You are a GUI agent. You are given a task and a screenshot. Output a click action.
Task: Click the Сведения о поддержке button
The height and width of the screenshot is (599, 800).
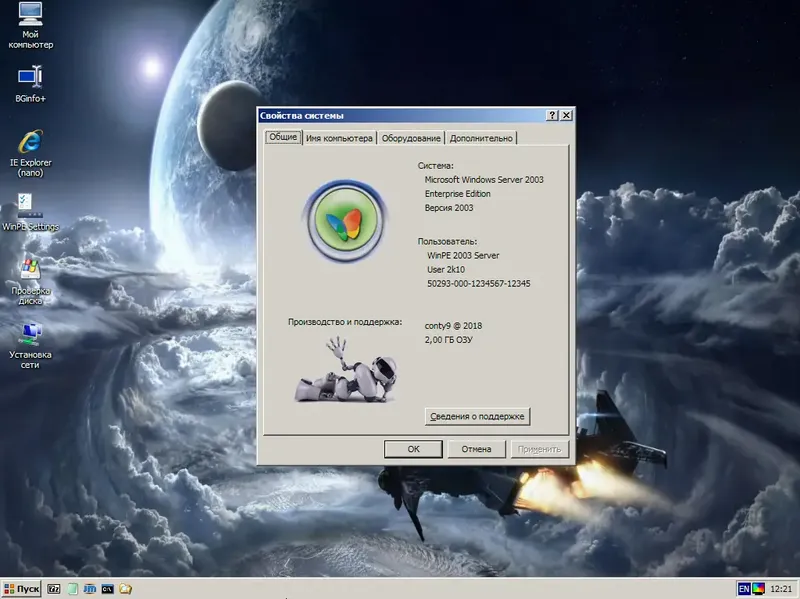[x=477, y=416]
